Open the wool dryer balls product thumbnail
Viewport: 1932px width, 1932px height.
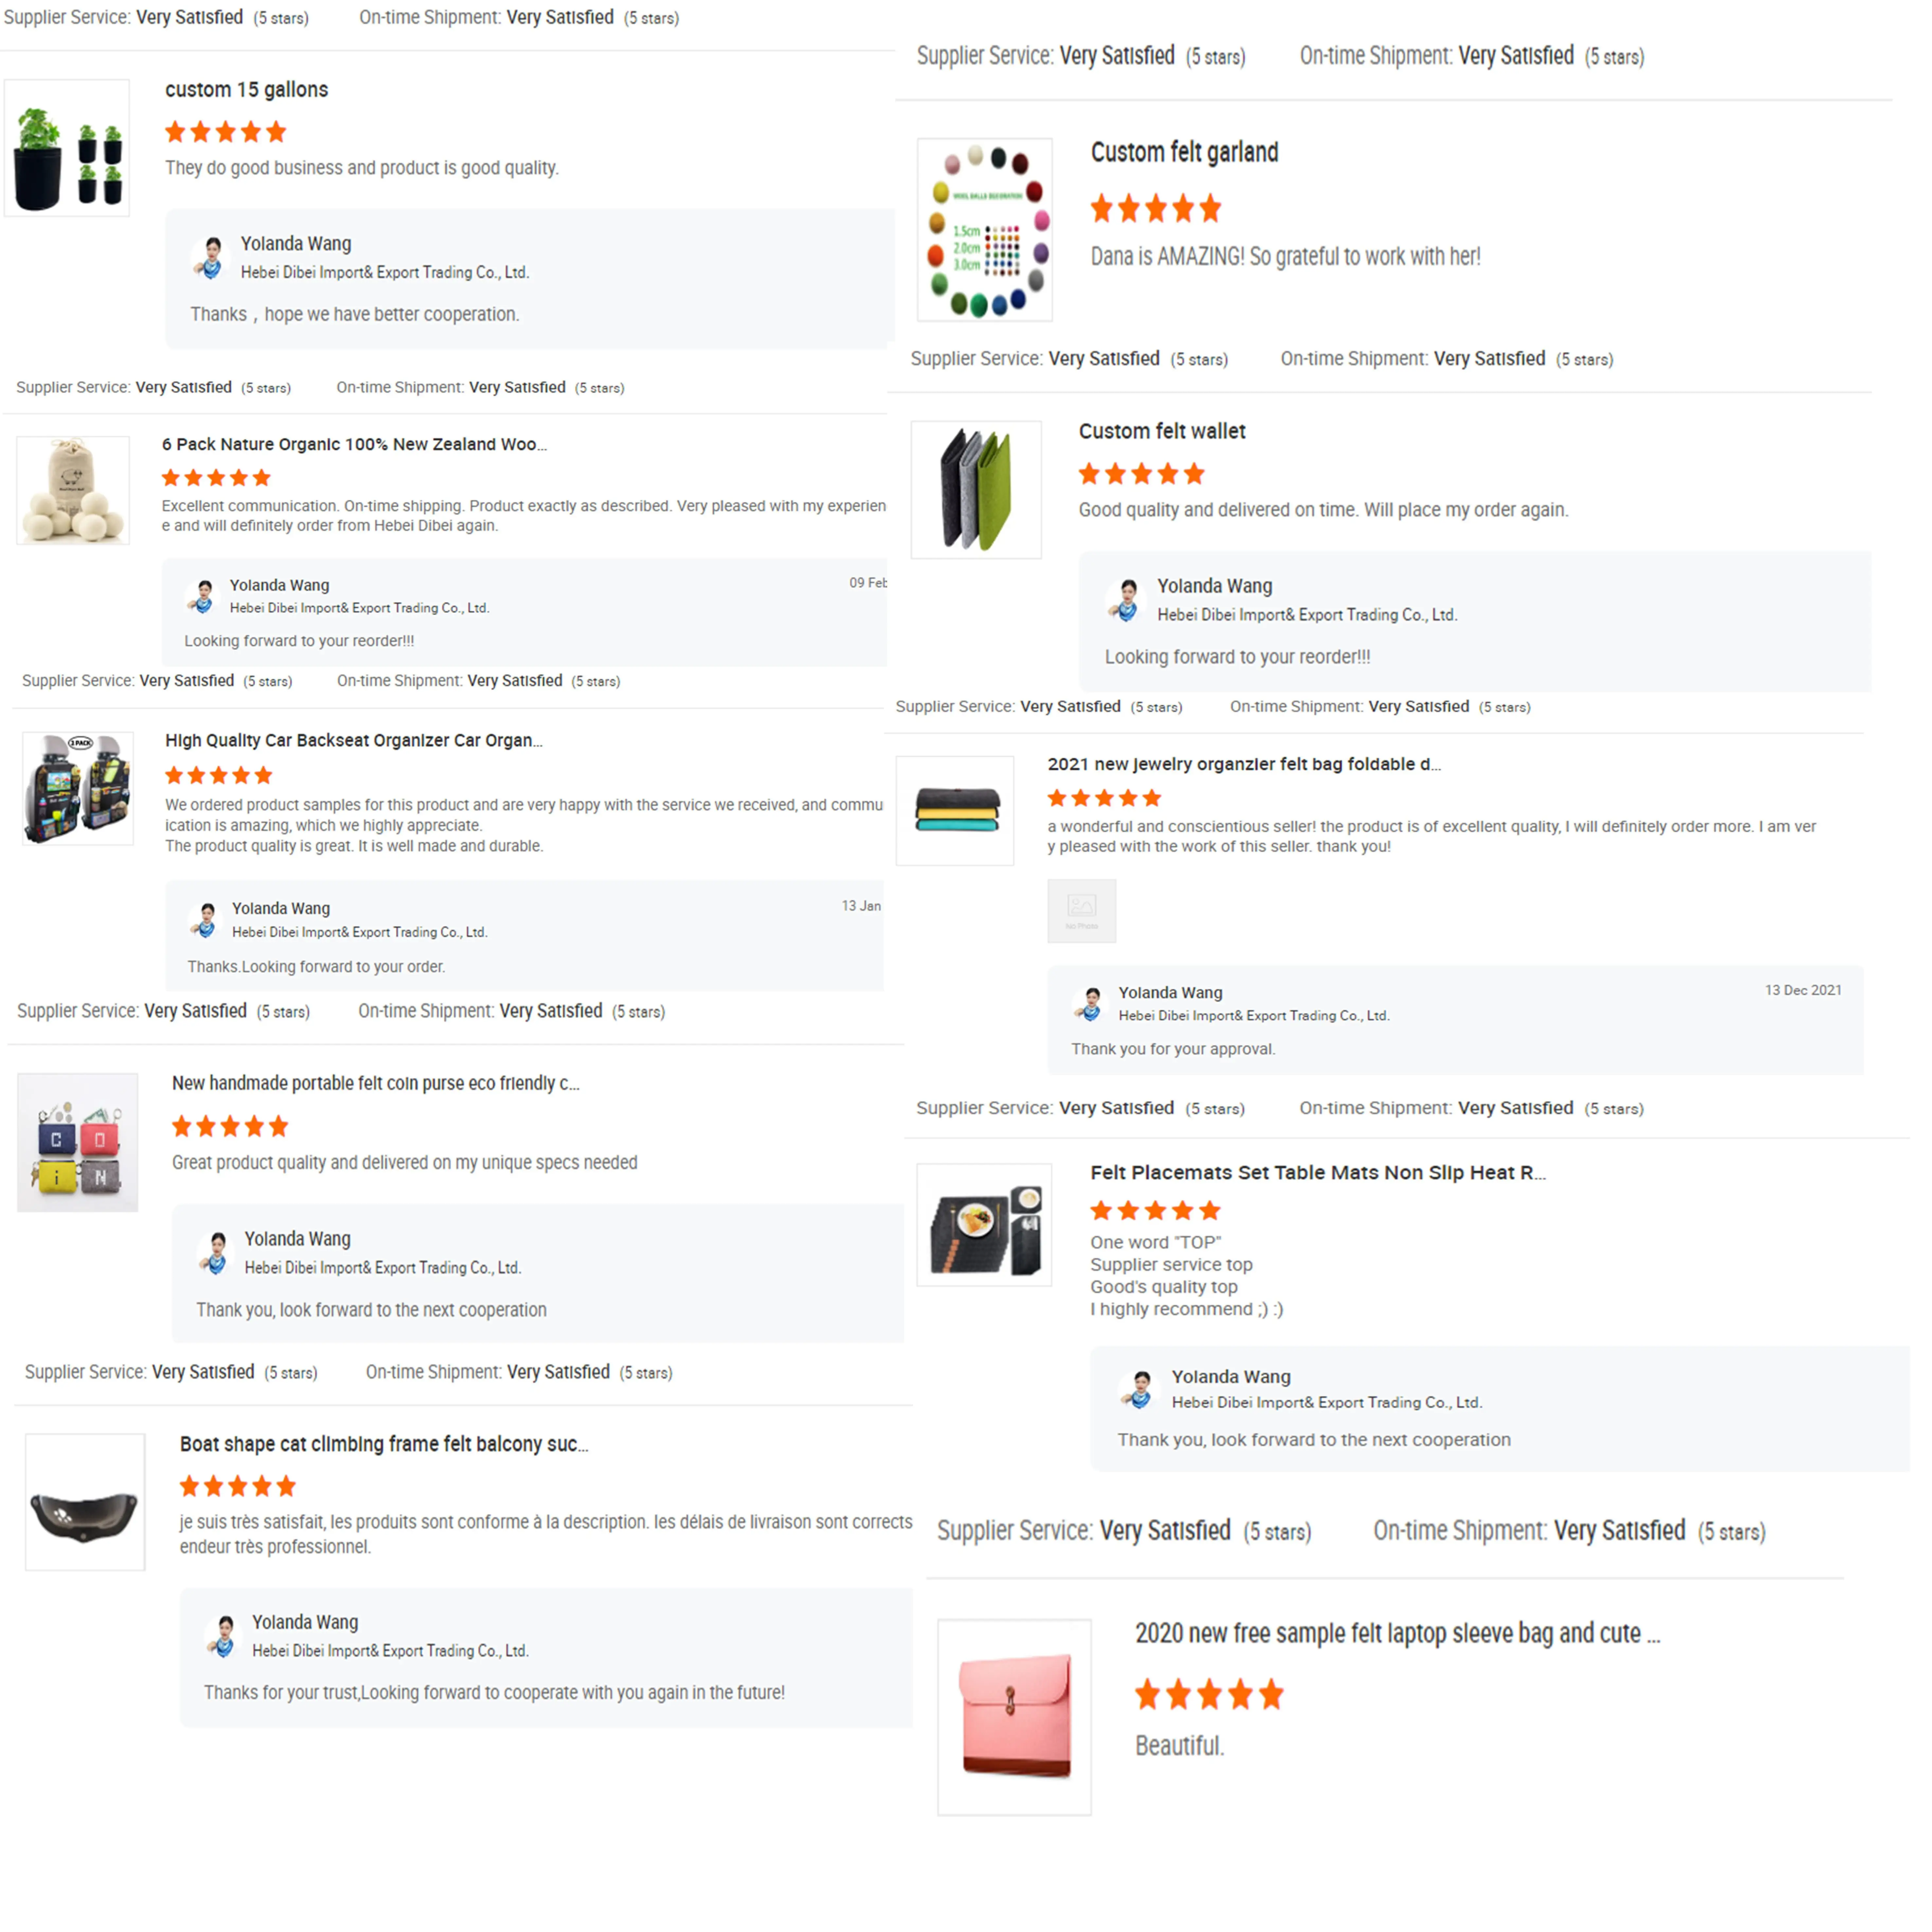tap(73, 490)
